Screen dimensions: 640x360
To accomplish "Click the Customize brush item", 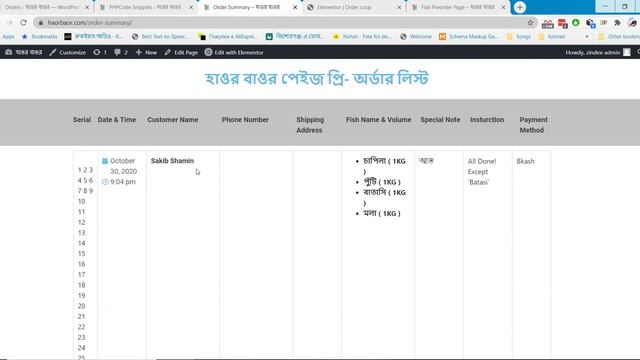I will [67, 52].
